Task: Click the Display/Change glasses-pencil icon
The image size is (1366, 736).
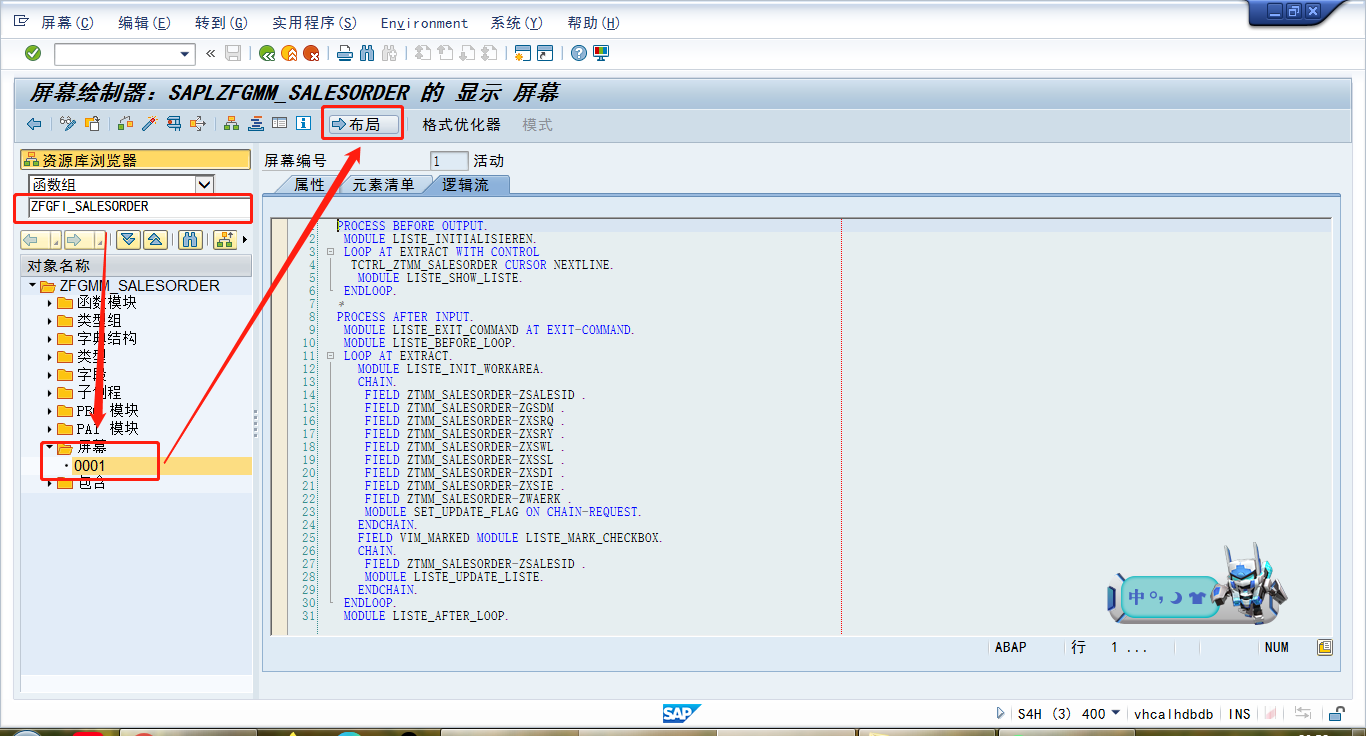Action: point(68,124)
